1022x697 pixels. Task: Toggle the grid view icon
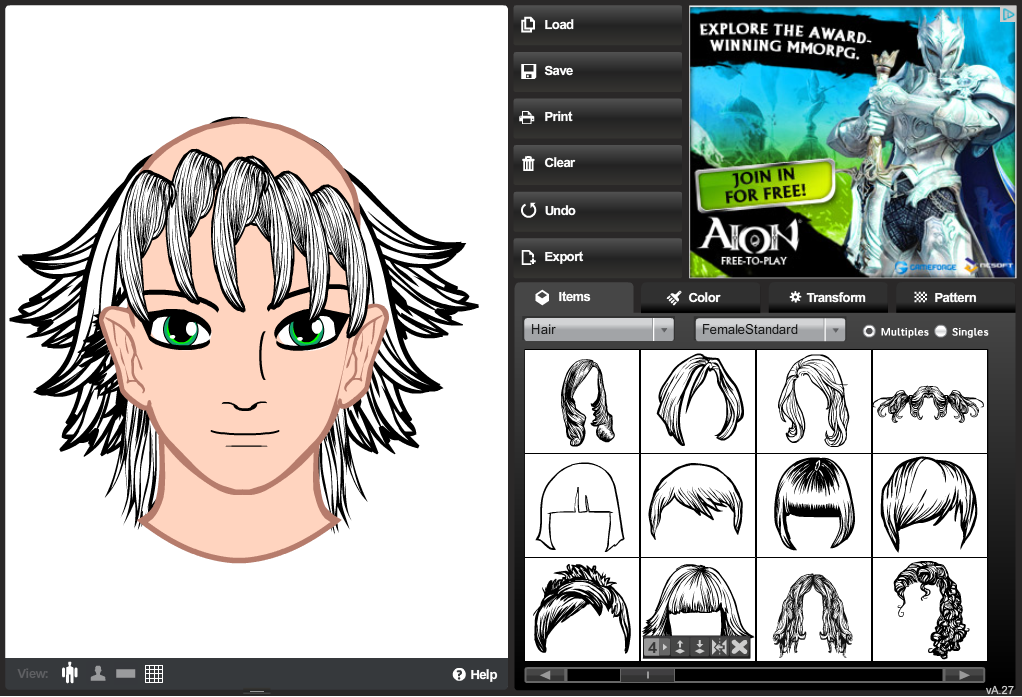coord(154,673)
